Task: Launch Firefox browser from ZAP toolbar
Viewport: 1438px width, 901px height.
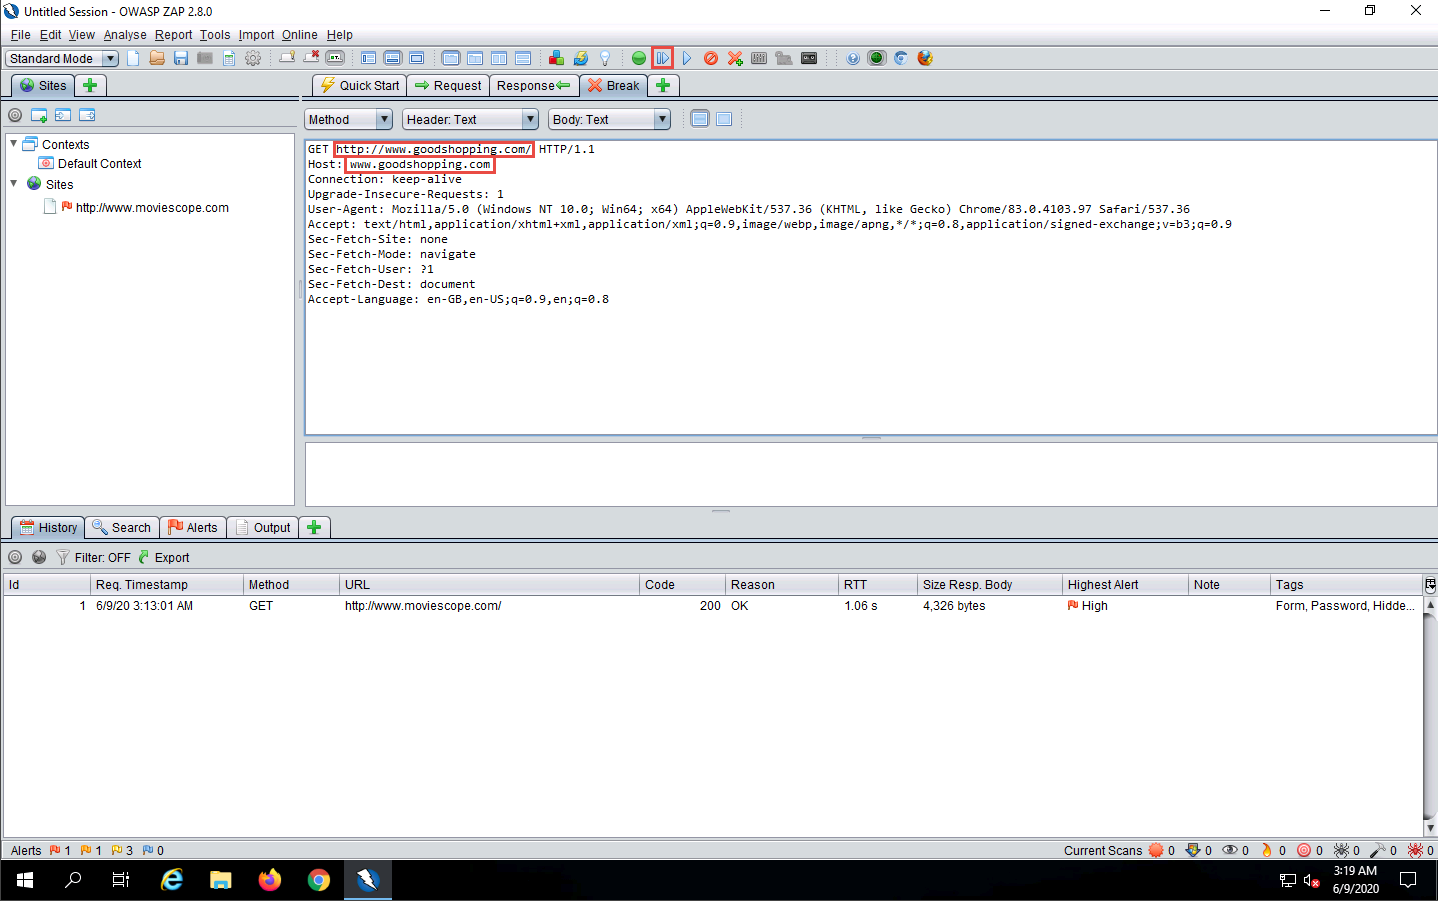Action: coord(925,58)
